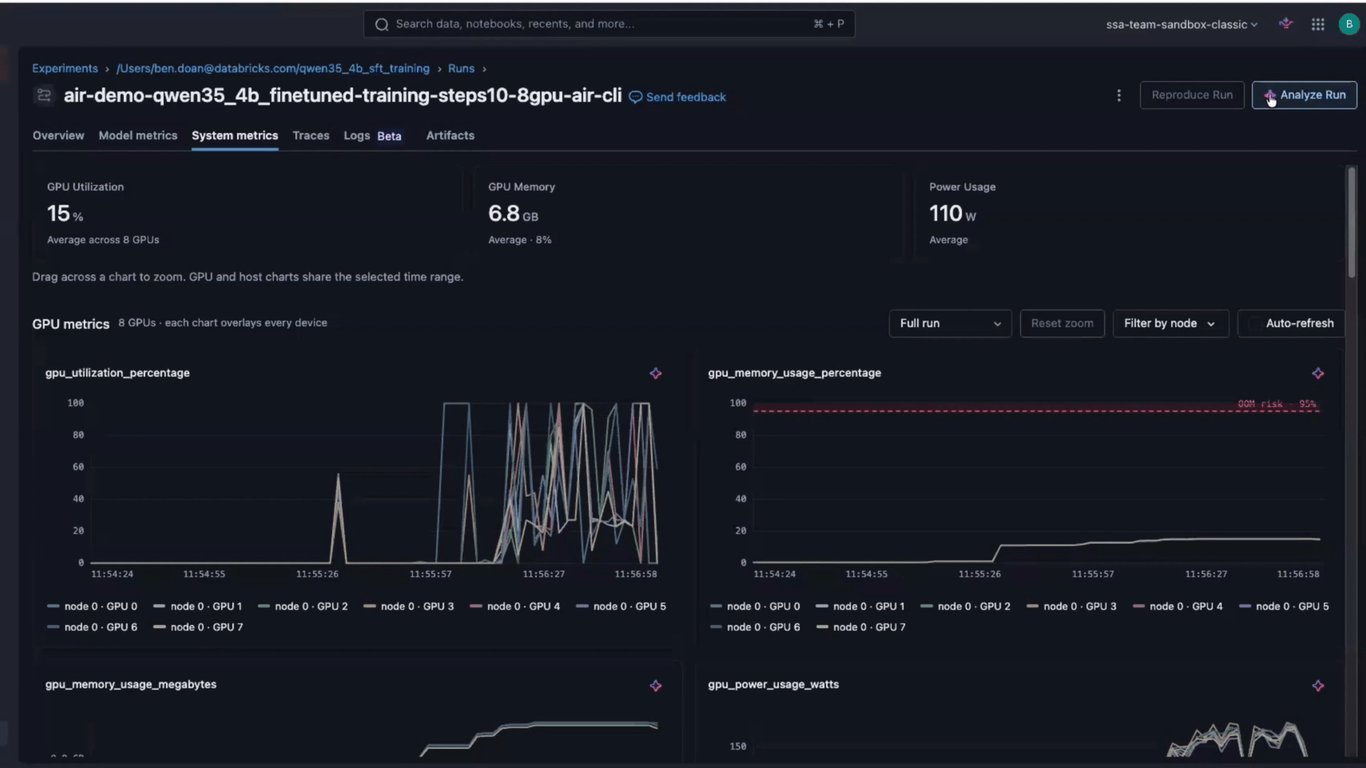Image resolution: width=1366 pixels, height=768 pixels.
Task: Click inside the gpu_memory_usage_percentage chart plot
Action: pyautogui.click(x=1036, y=483)
